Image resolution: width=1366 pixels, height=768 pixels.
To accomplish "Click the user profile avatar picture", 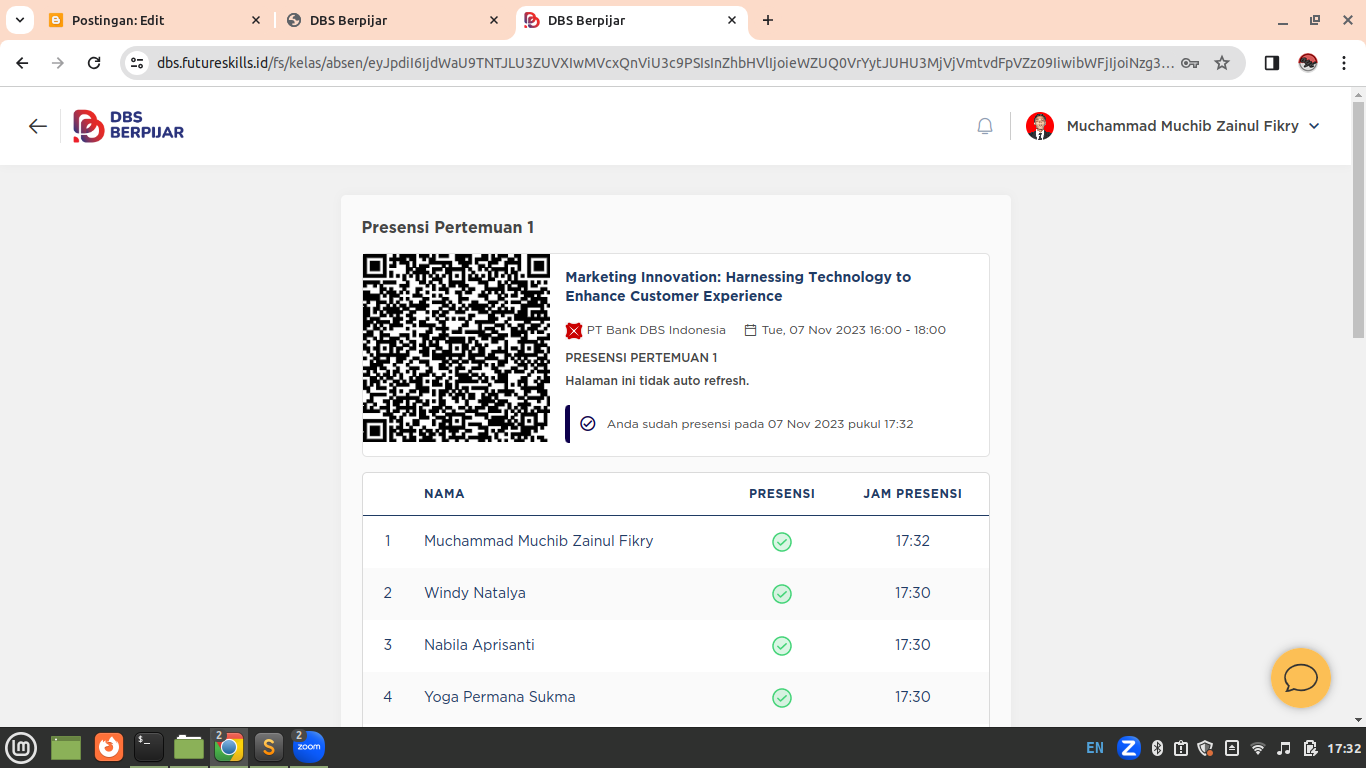I will (1040, 126).
